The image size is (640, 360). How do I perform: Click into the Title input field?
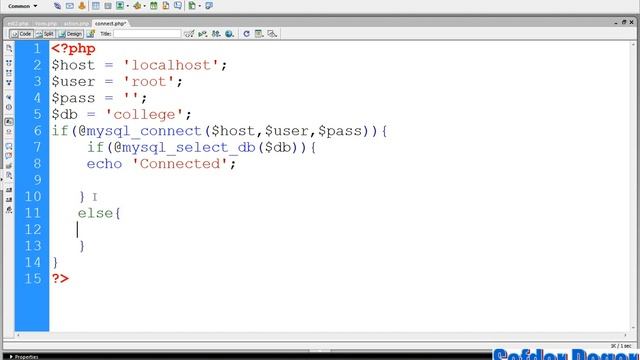coord(147,34)
